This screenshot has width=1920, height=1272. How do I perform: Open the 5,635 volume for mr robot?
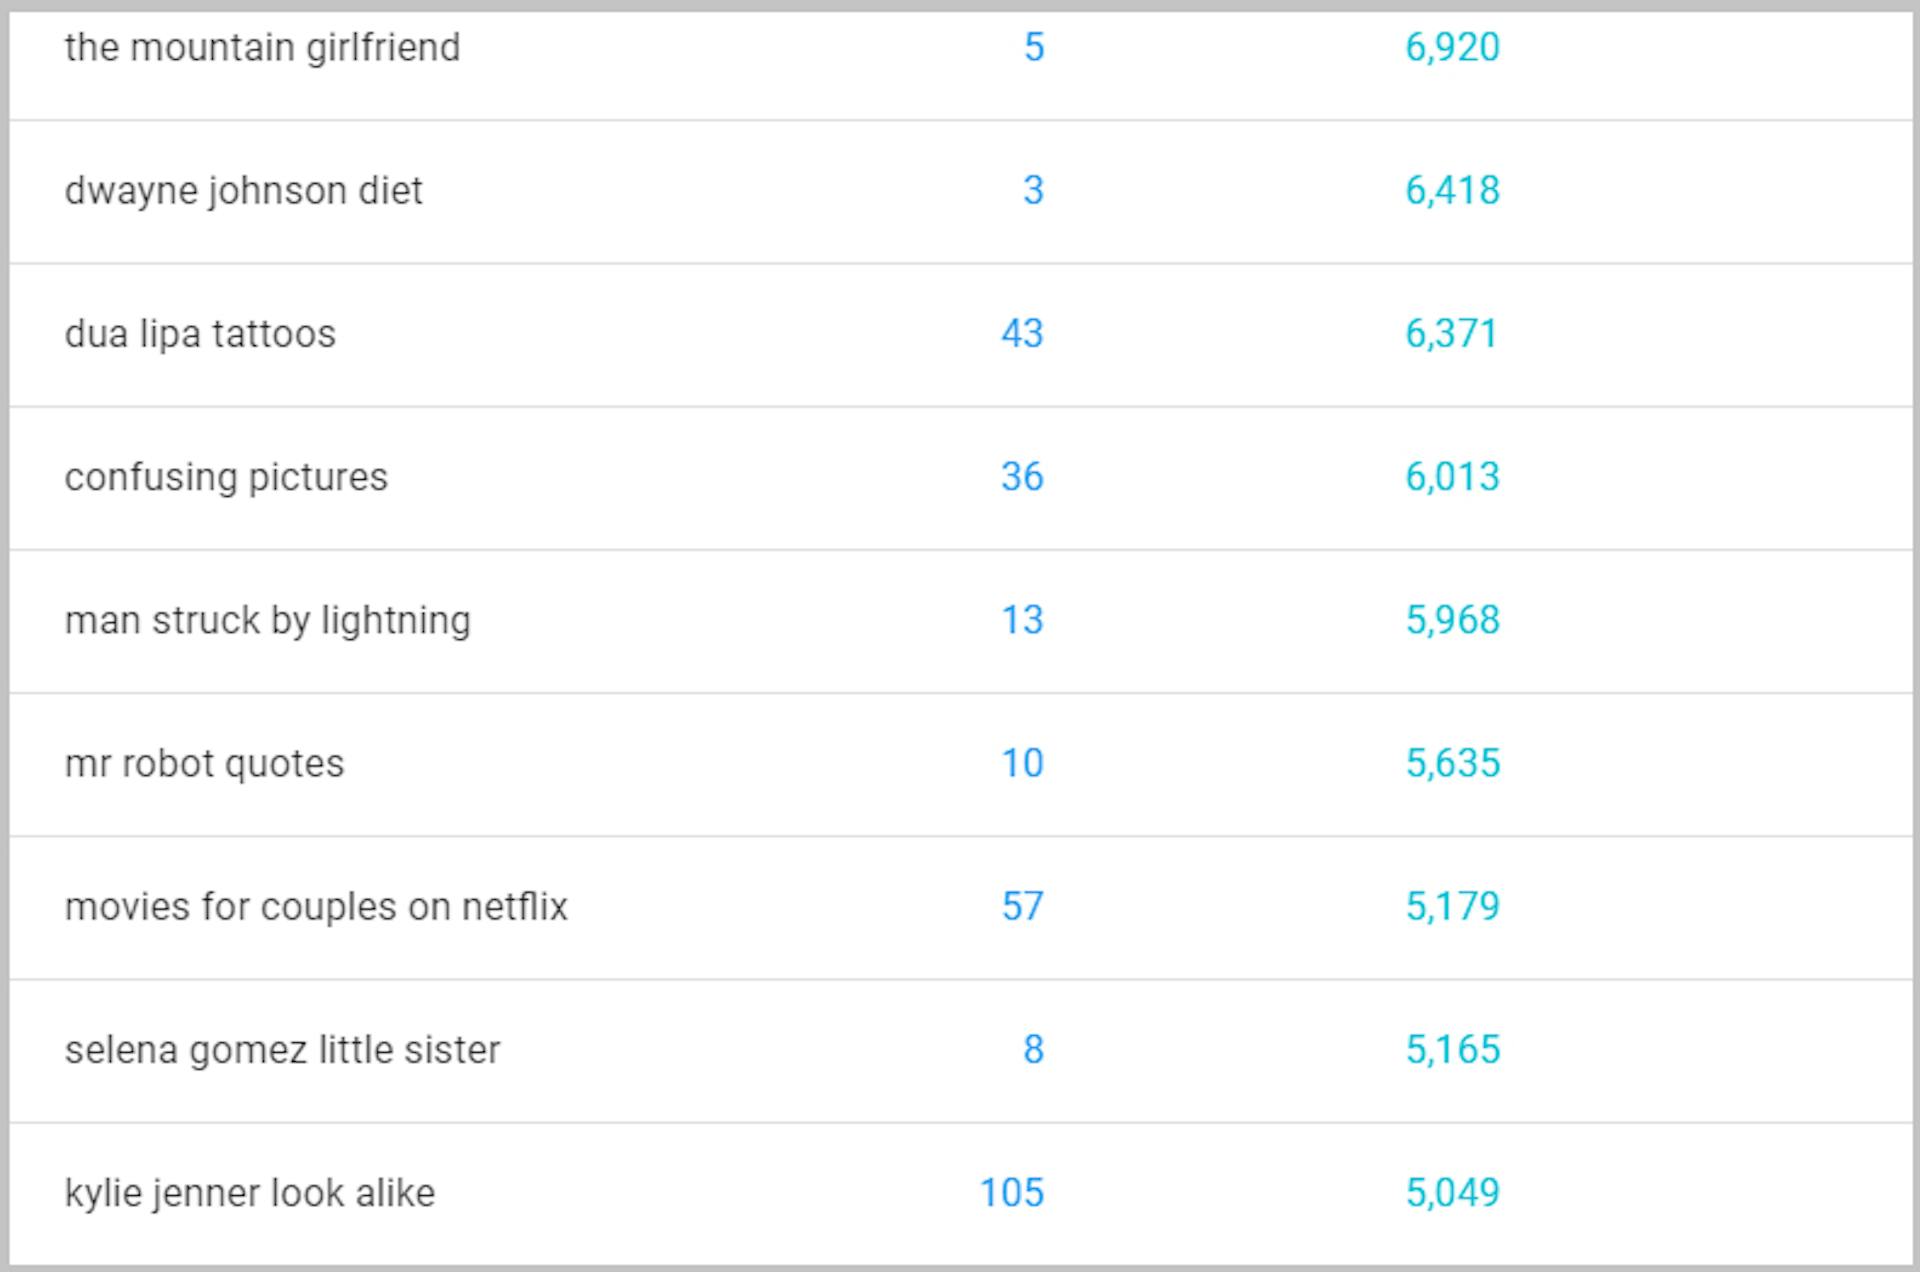point(1452,764)
